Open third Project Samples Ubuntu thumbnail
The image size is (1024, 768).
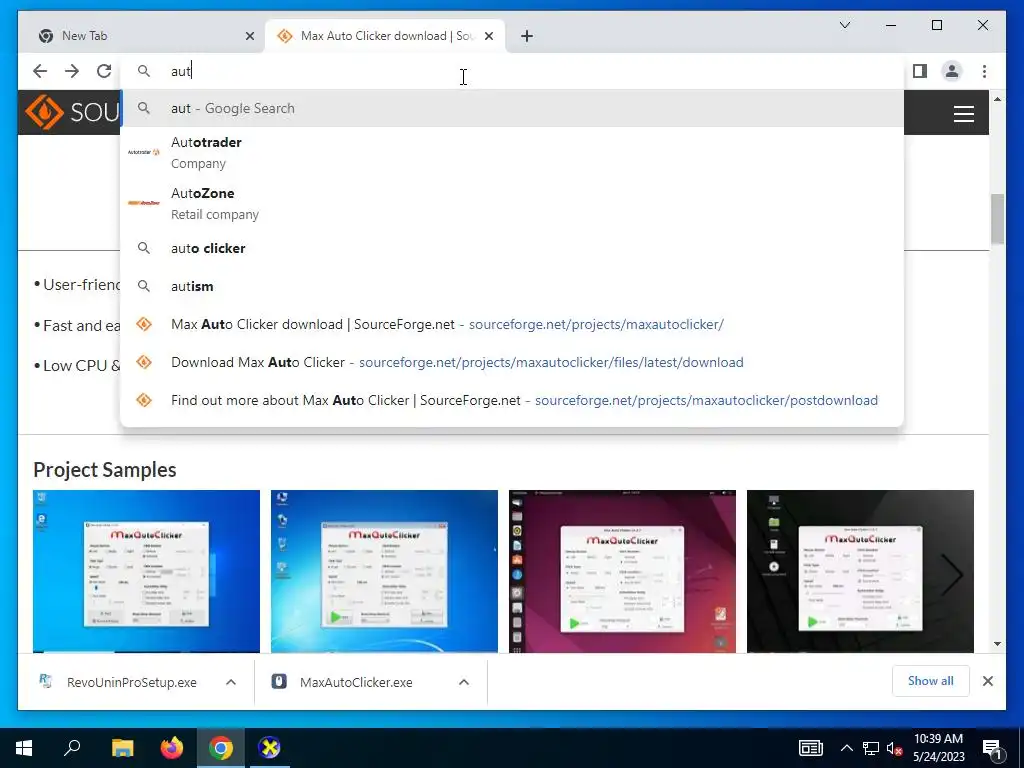[622, 571]
